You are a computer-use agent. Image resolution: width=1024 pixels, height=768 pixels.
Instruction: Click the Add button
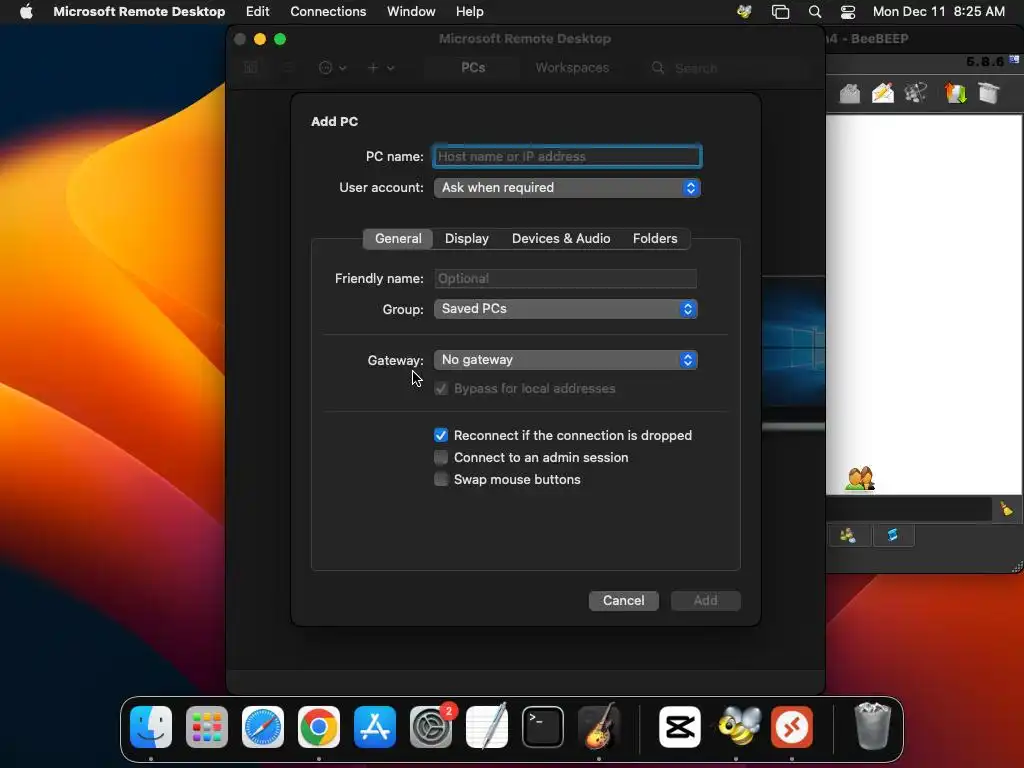pos(705,601)
